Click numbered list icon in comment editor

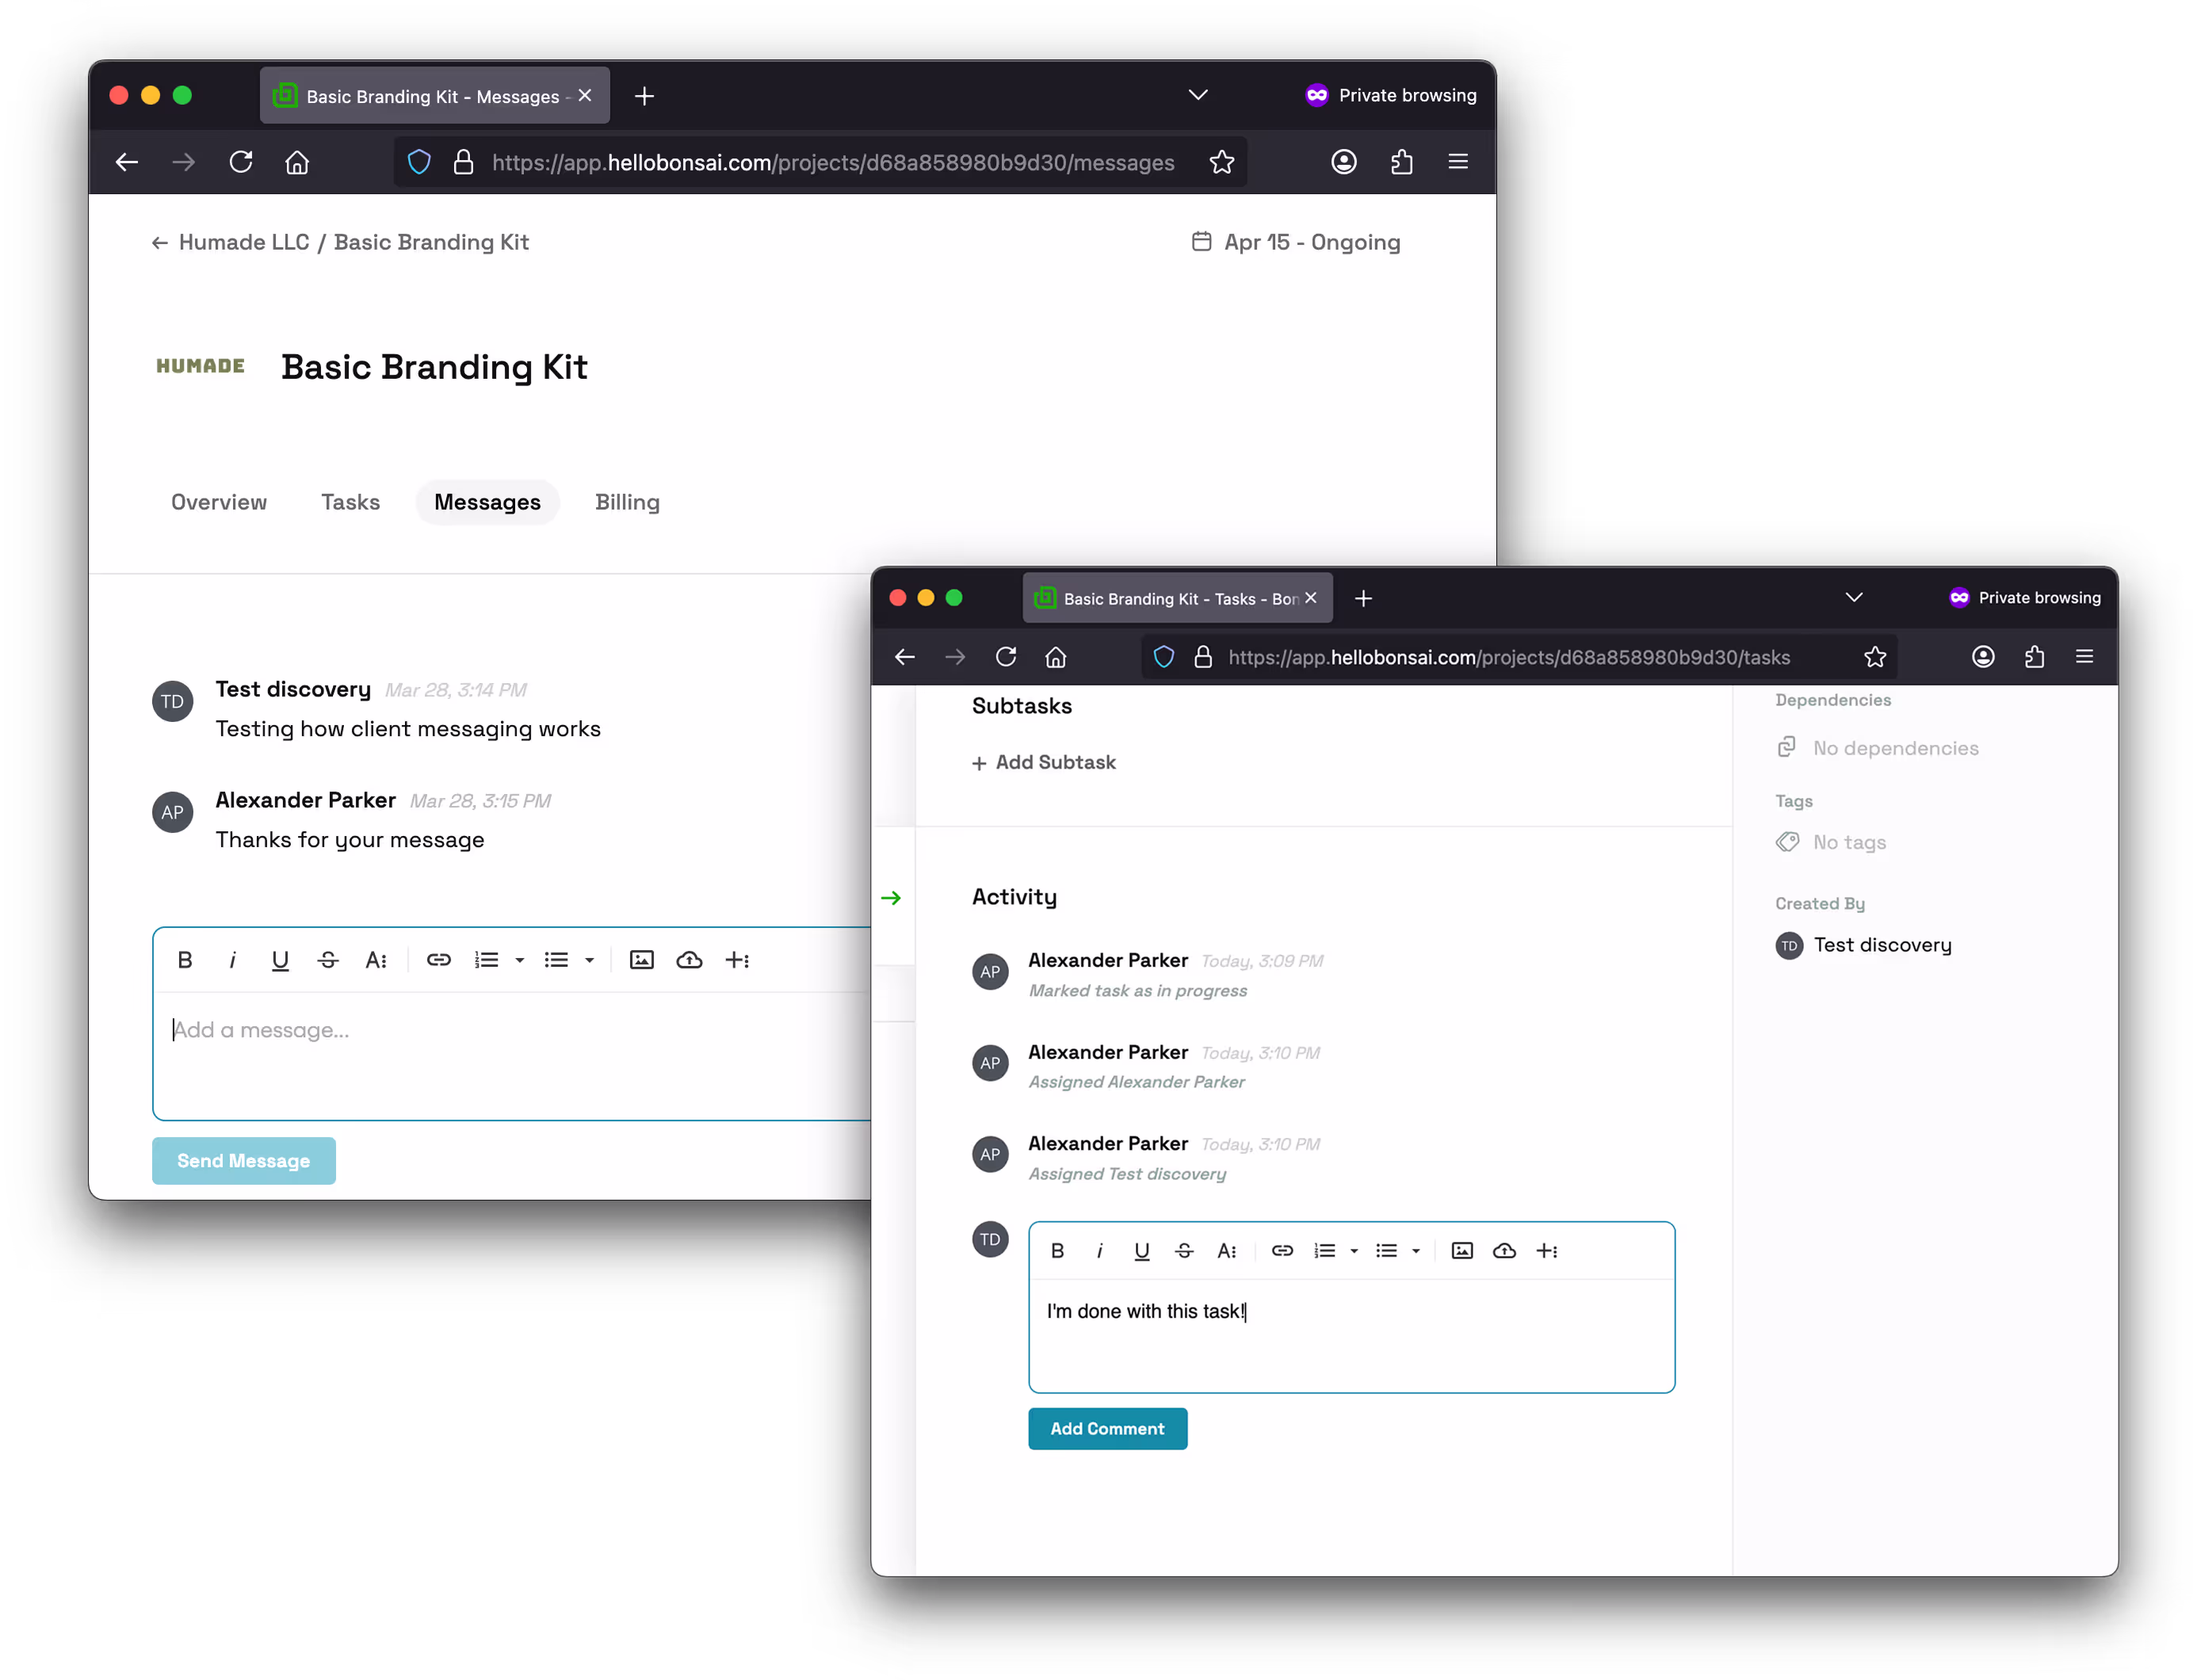point(1325,1251)
